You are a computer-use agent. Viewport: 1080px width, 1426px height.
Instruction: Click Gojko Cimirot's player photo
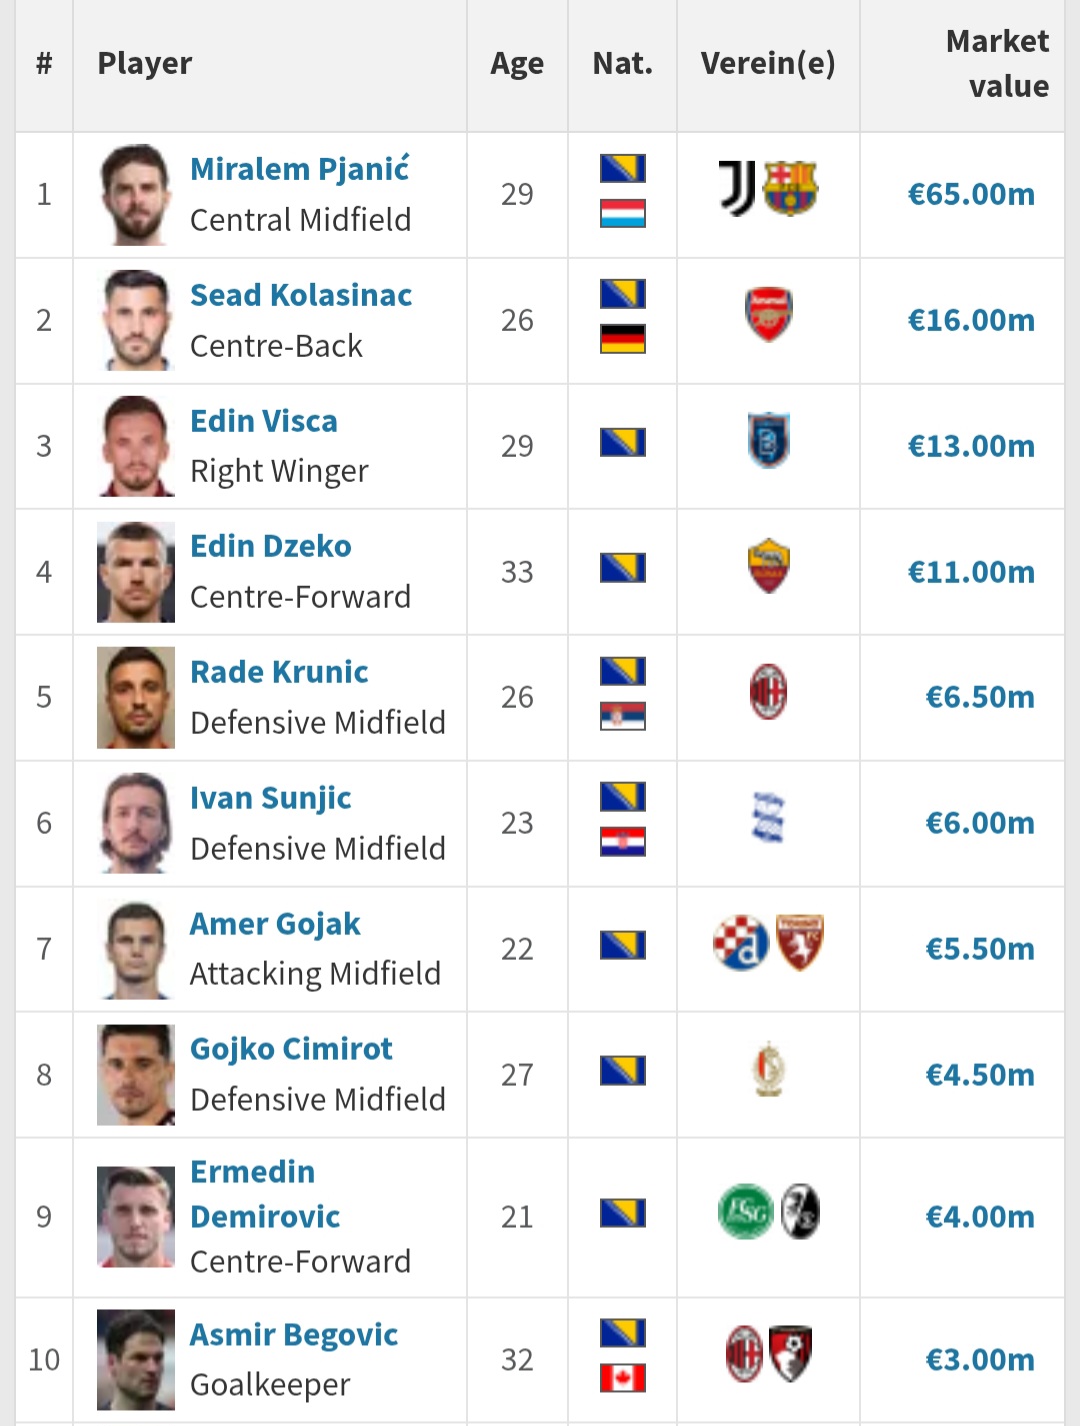coord(136,1075)
